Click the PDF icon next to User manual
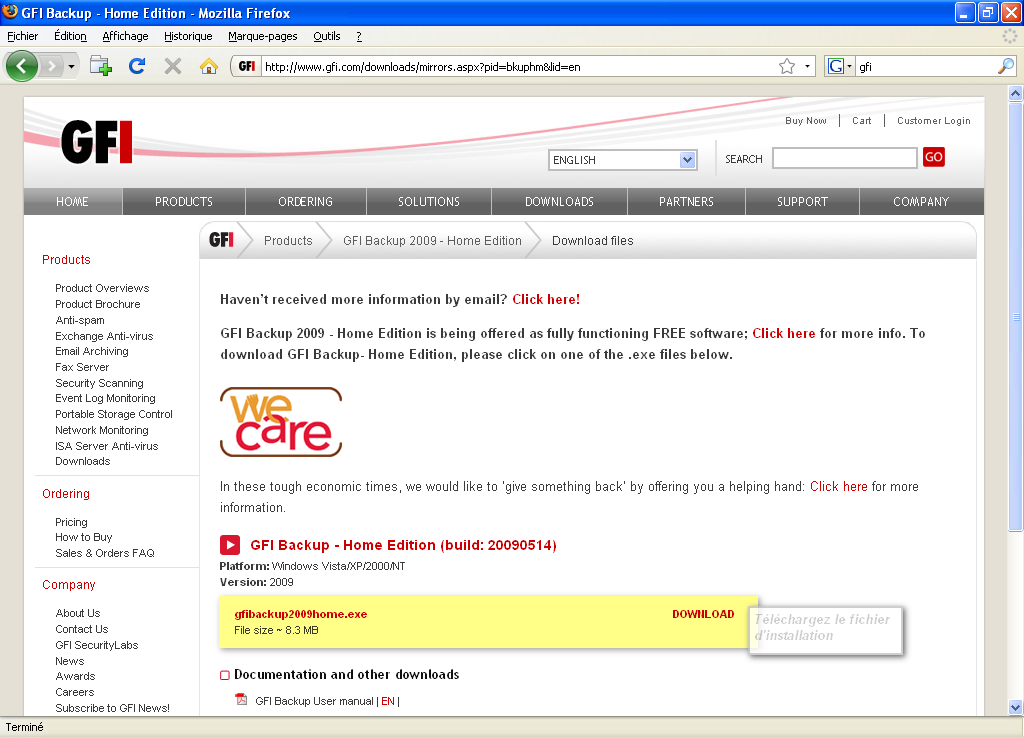Image resolution: width=1024 pixels, height=738 pixels. 241,700
